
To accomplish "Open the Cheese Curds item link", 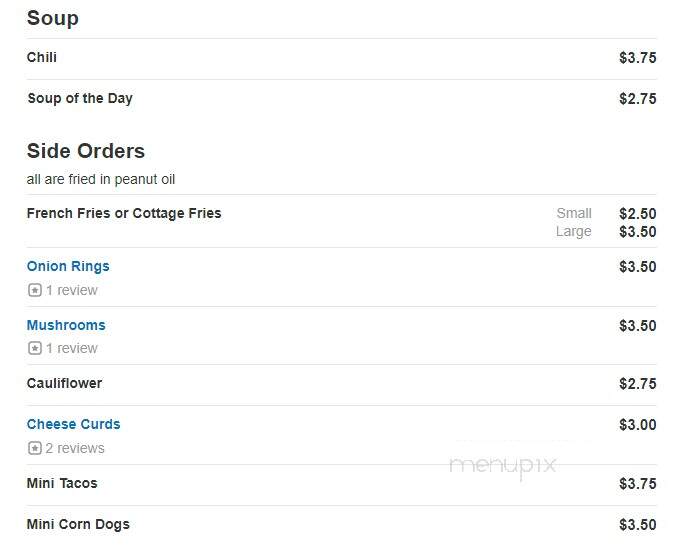I will click(x=74, y=424).
